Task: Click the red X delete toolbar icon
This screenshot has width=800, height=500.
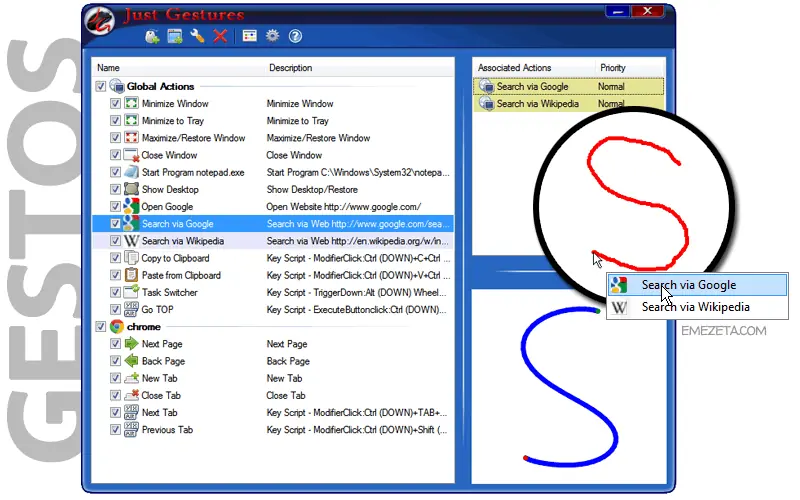Action: pyautogui.click(x=220, y=36)
